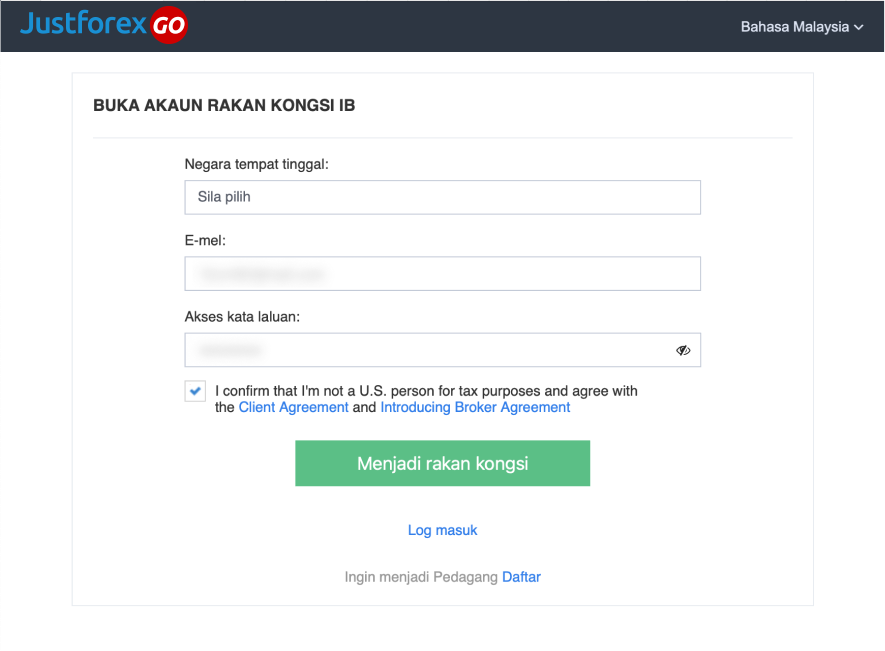
Task: Show password with the crossed-eye icon
Action: click(683, 350)
